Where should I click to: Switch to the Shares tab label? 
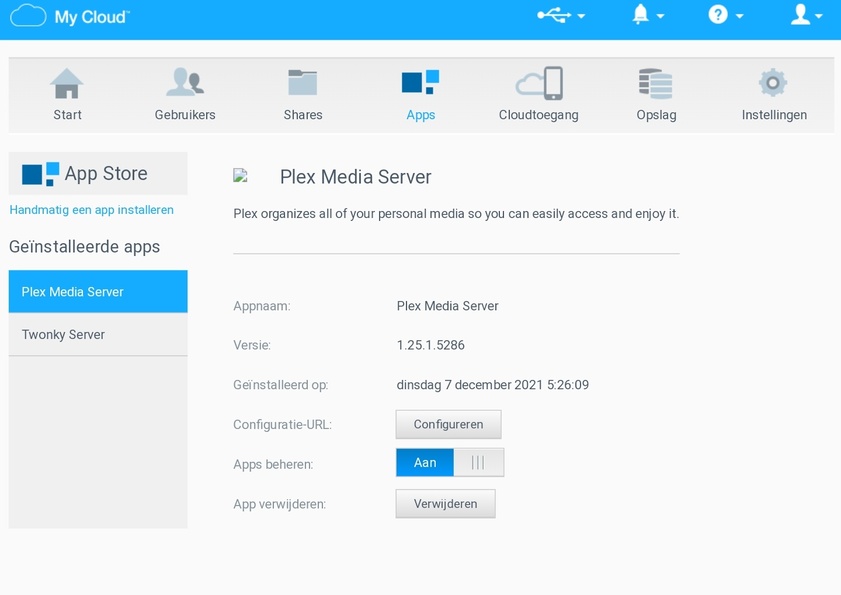(x=303, y=115)
